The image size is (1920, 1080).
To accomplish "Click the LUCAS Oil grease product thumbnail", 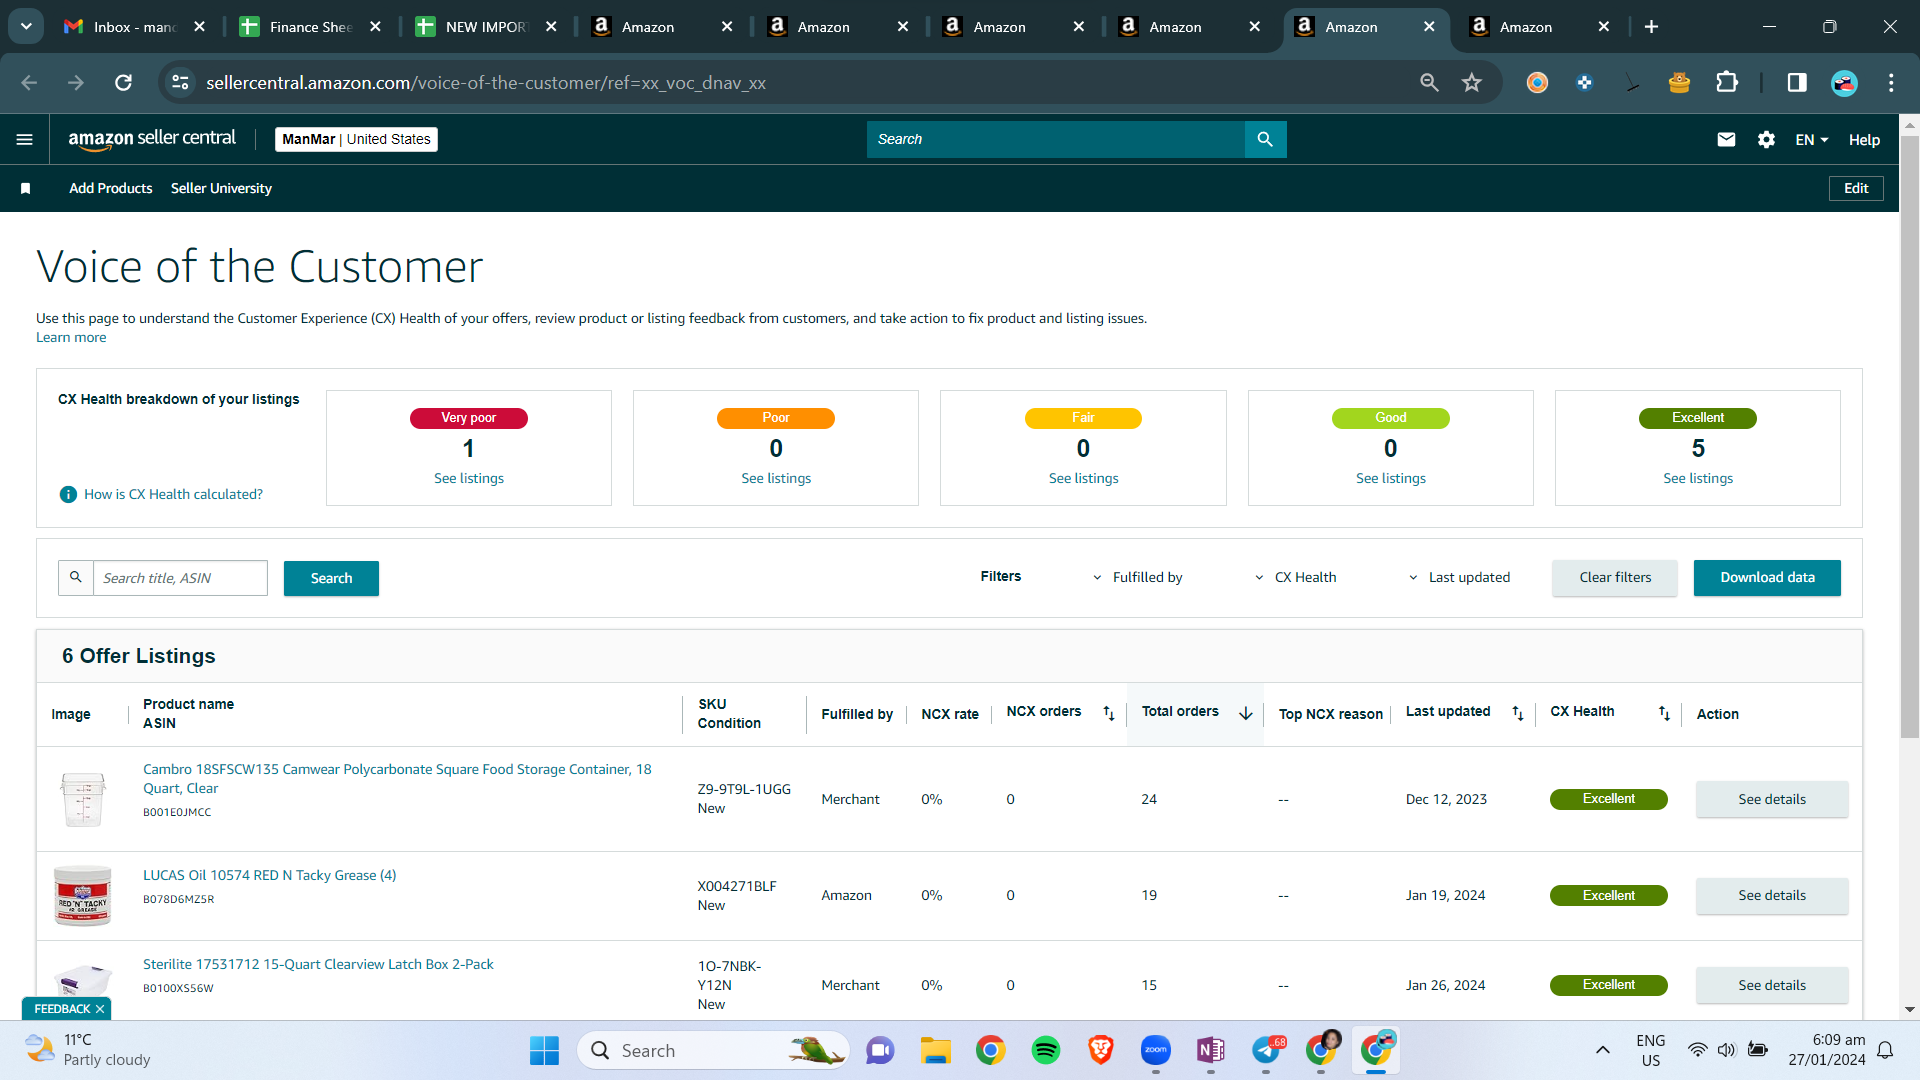I will pyautogui.click(x=83, y=895).
